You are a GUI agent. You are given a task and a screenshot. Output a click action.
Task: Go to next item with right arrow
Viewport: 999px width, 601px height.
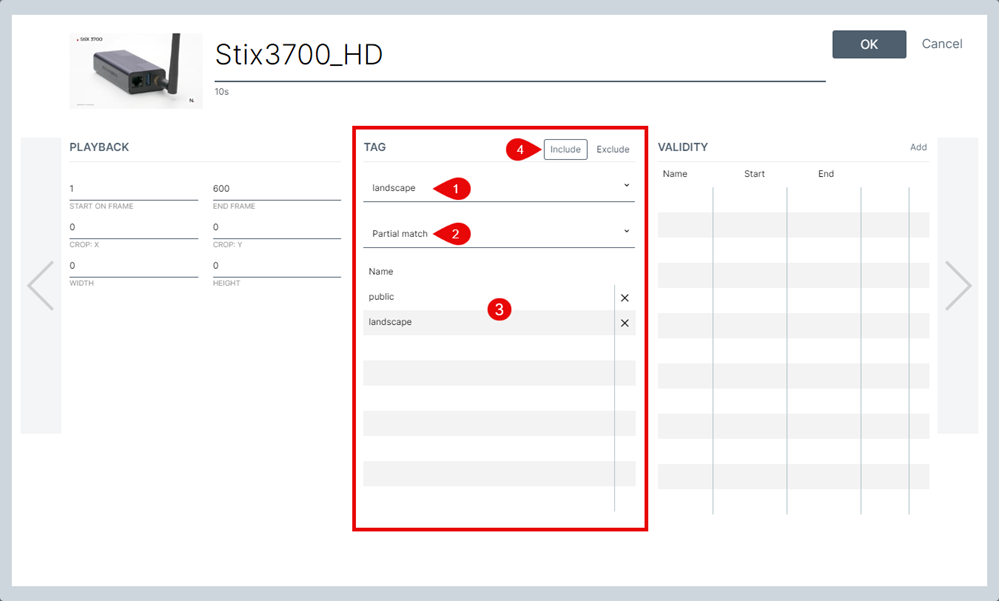(958, 286)
